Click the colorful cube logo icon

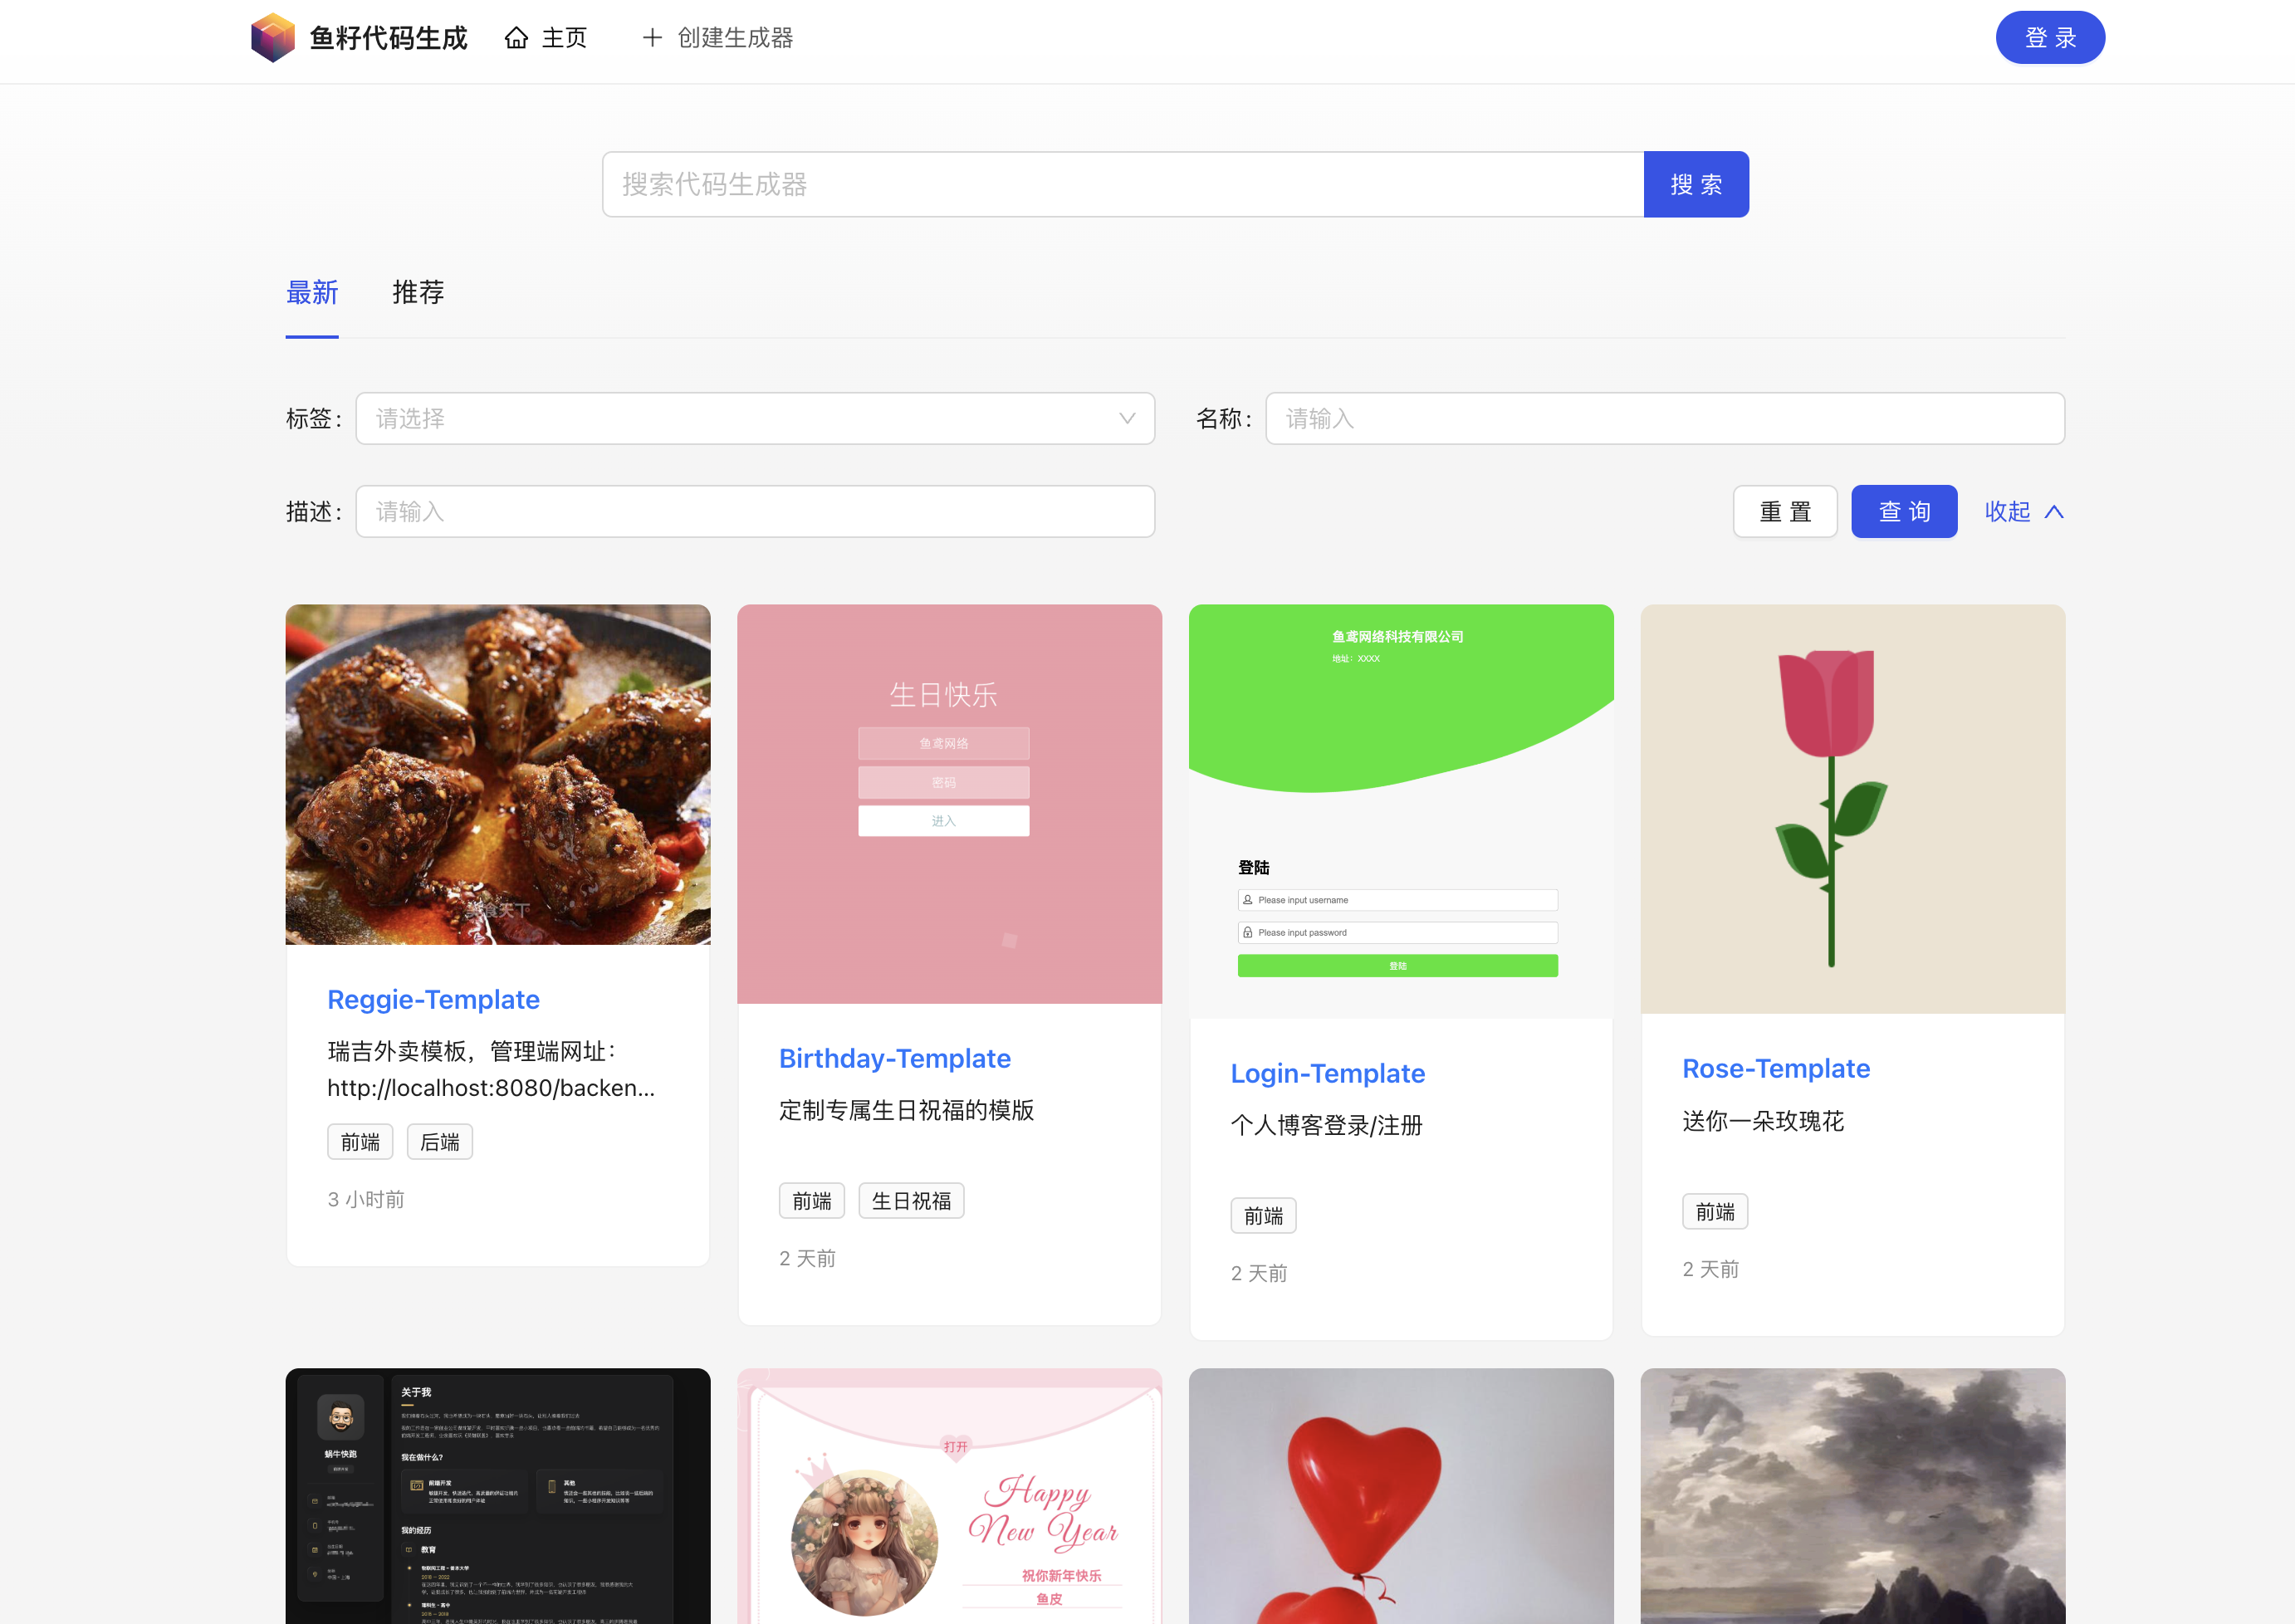[272, 38]
